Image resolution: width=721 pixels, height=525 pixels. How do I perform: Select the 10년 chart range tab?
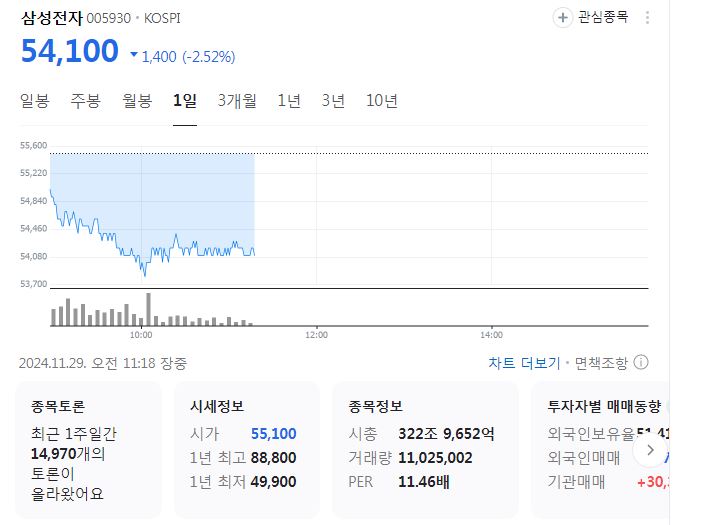(382, 100)
